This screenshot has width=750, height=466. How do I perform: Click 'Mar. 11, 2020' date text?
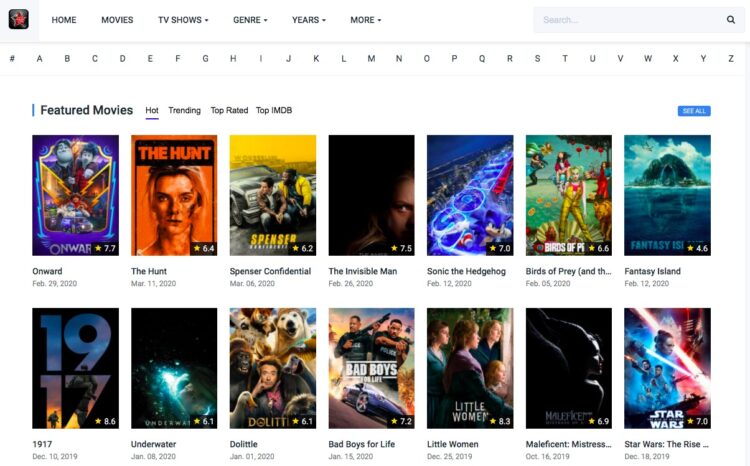point(154,284)
